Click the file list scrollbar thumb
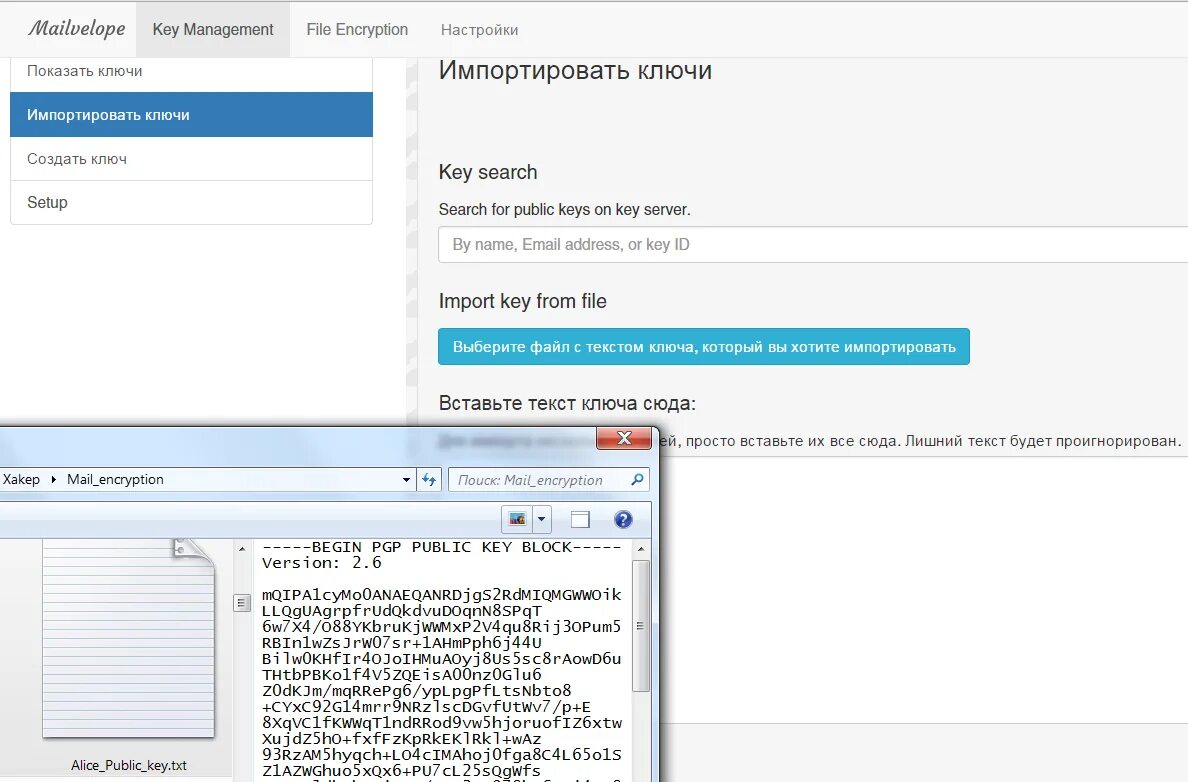The width and height of the screenshot is (1188, 782). pyautogui.click(x=242, y=603)
